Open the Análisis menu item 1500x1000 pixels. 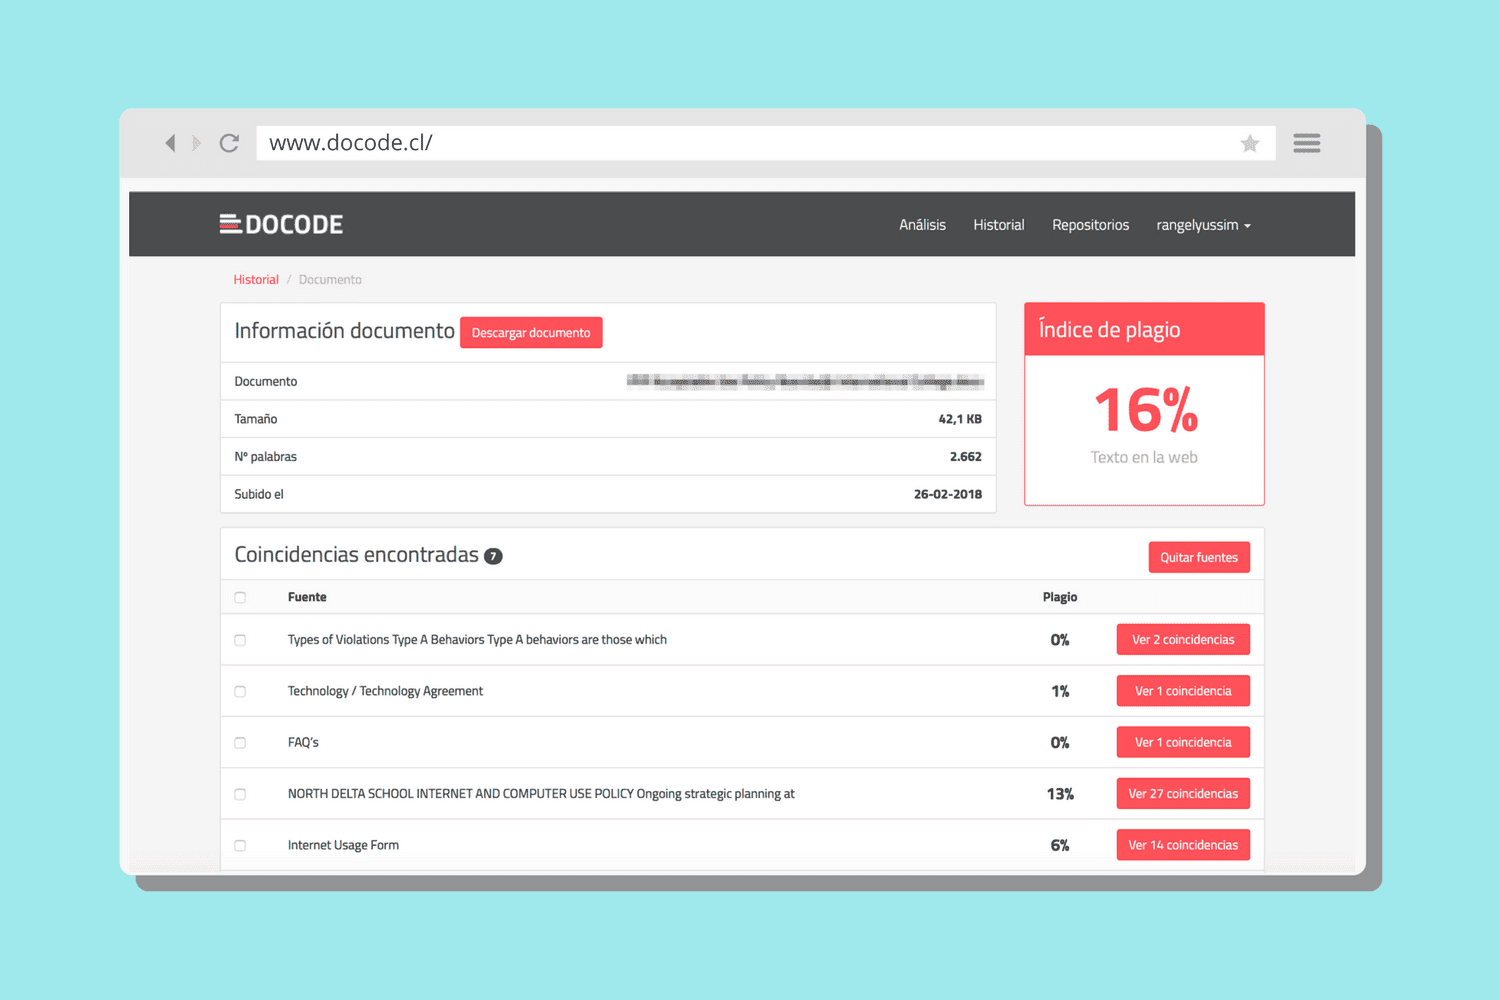click(921, 225)
